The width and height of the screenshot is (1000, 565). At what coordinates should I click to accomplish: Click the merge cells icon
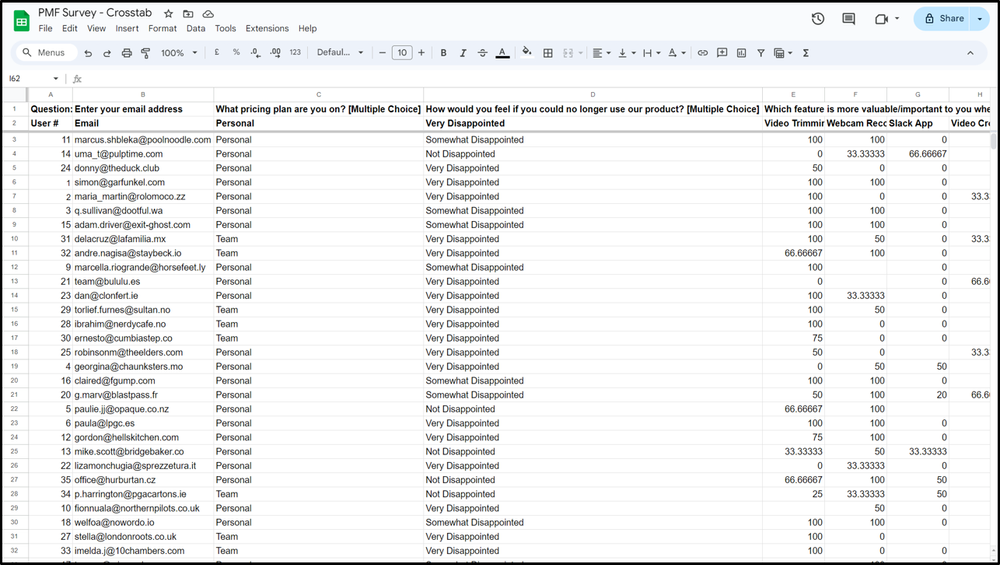(x=568, y=53)
